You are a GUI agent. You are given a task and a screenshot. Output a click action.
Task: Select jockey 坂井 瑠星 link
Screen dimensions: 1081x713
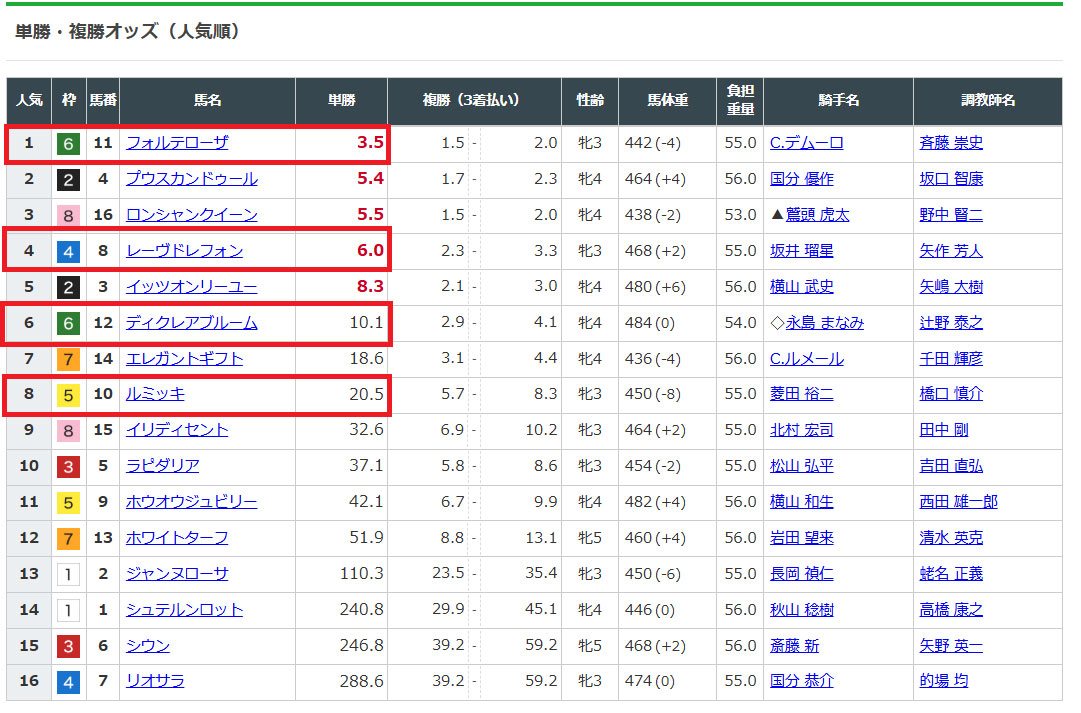pyautogui.click(x=801, y=251)
